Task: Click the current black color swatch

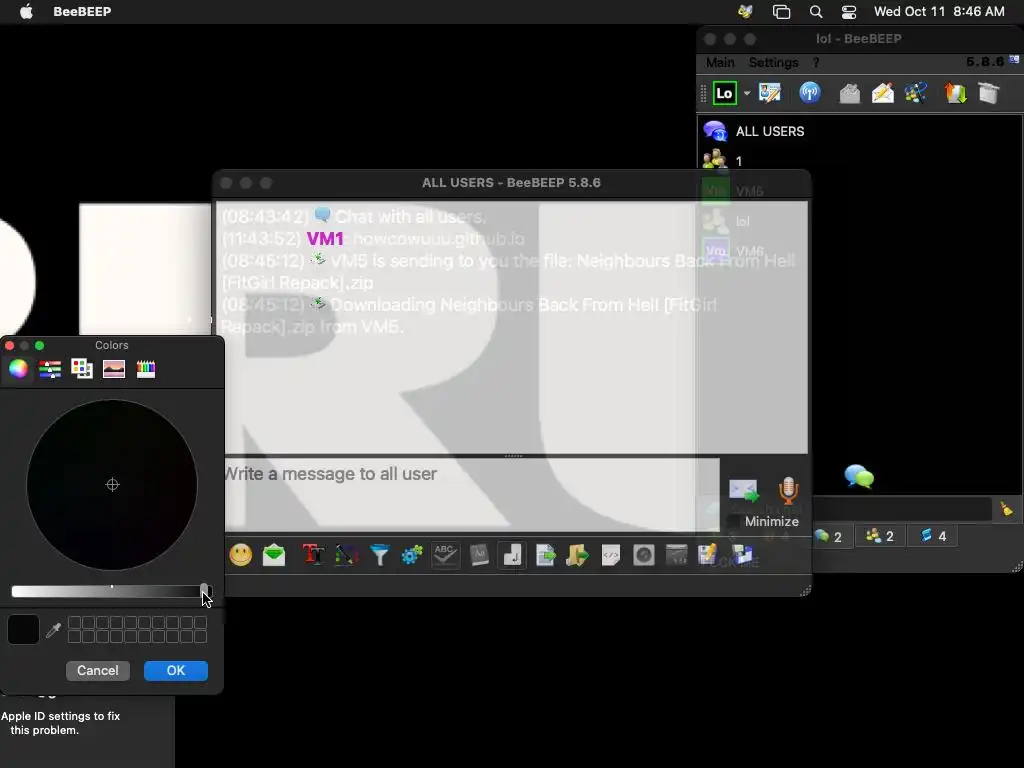Action: (24, 630)
